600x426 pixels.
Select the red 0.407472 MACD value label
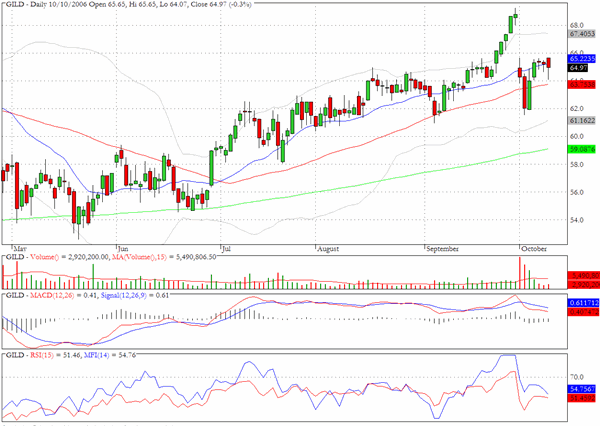[x=582, y=312]
